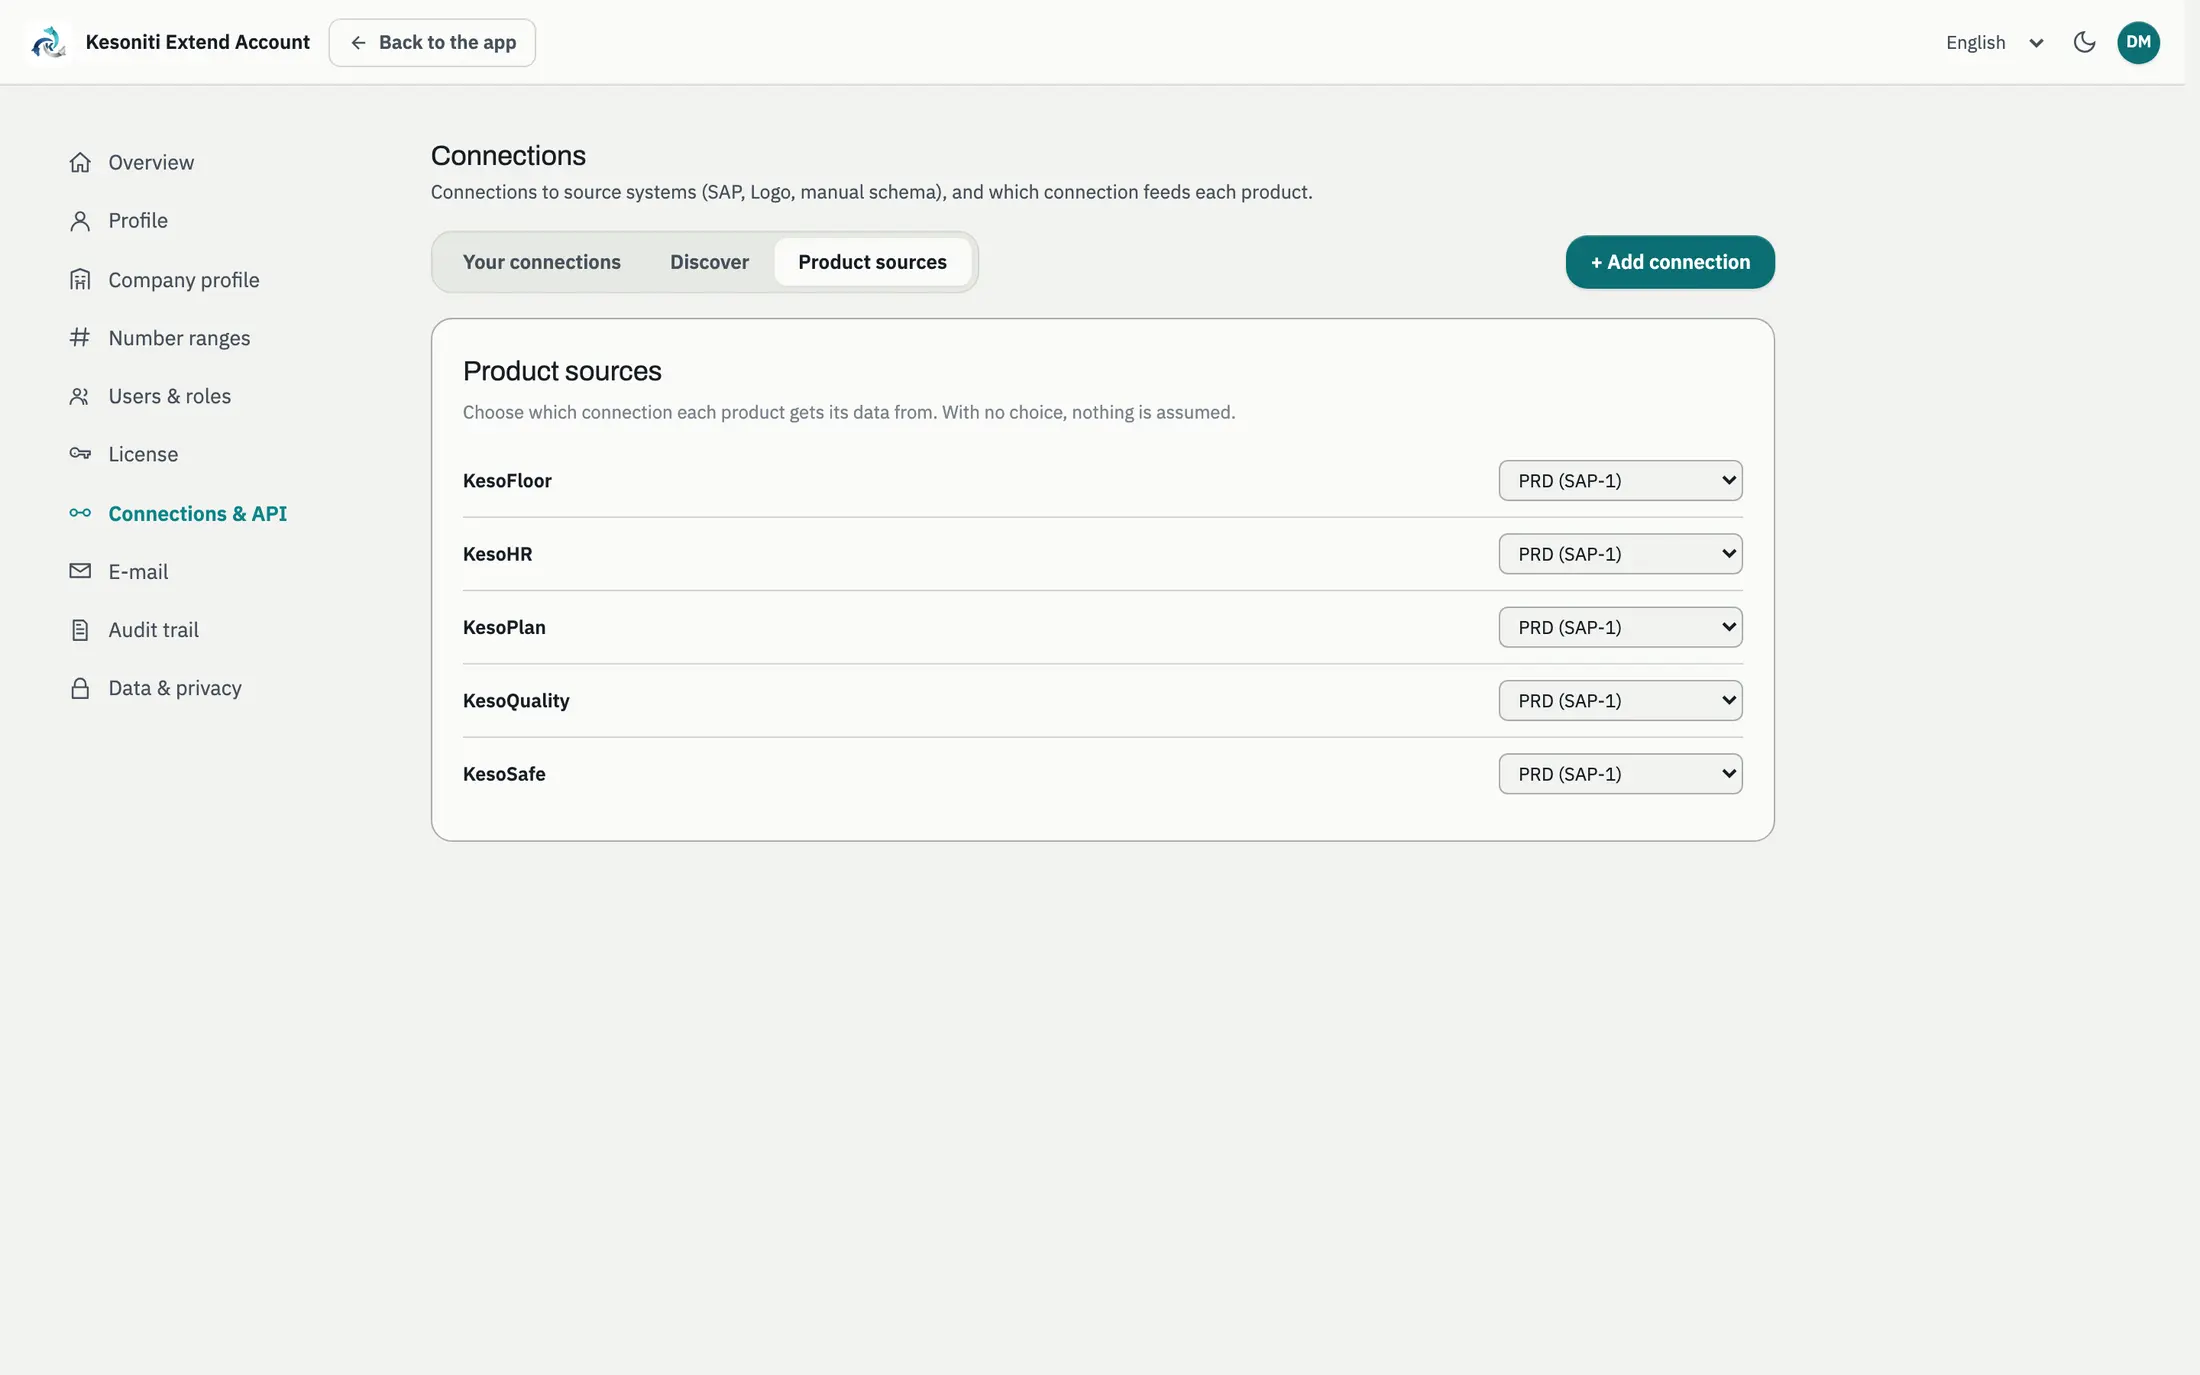Click the Add connection button

tap(1670, 262)
